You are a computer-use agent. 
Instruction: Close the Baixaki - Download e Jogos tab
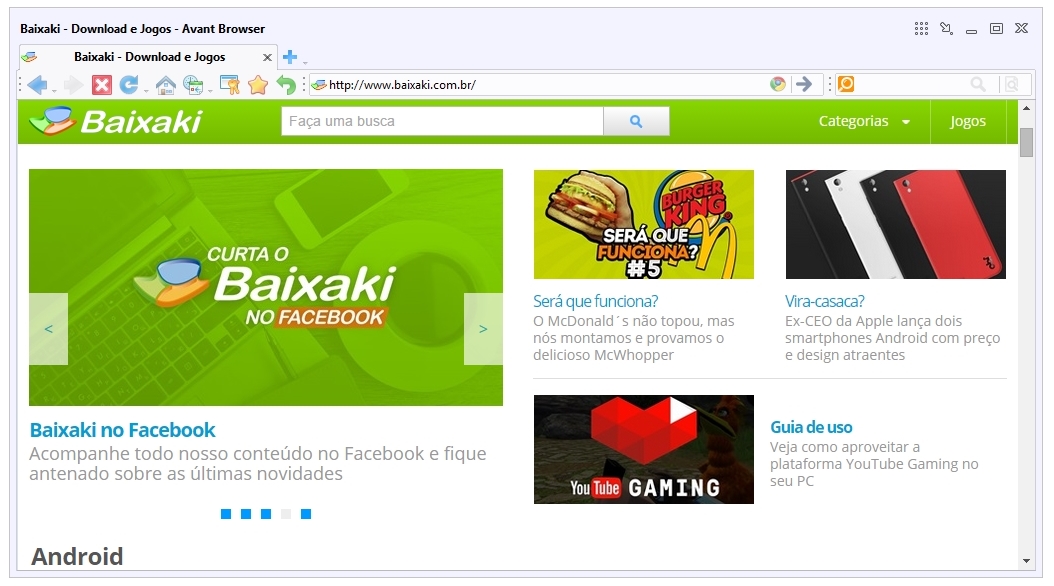pos(267,58)
